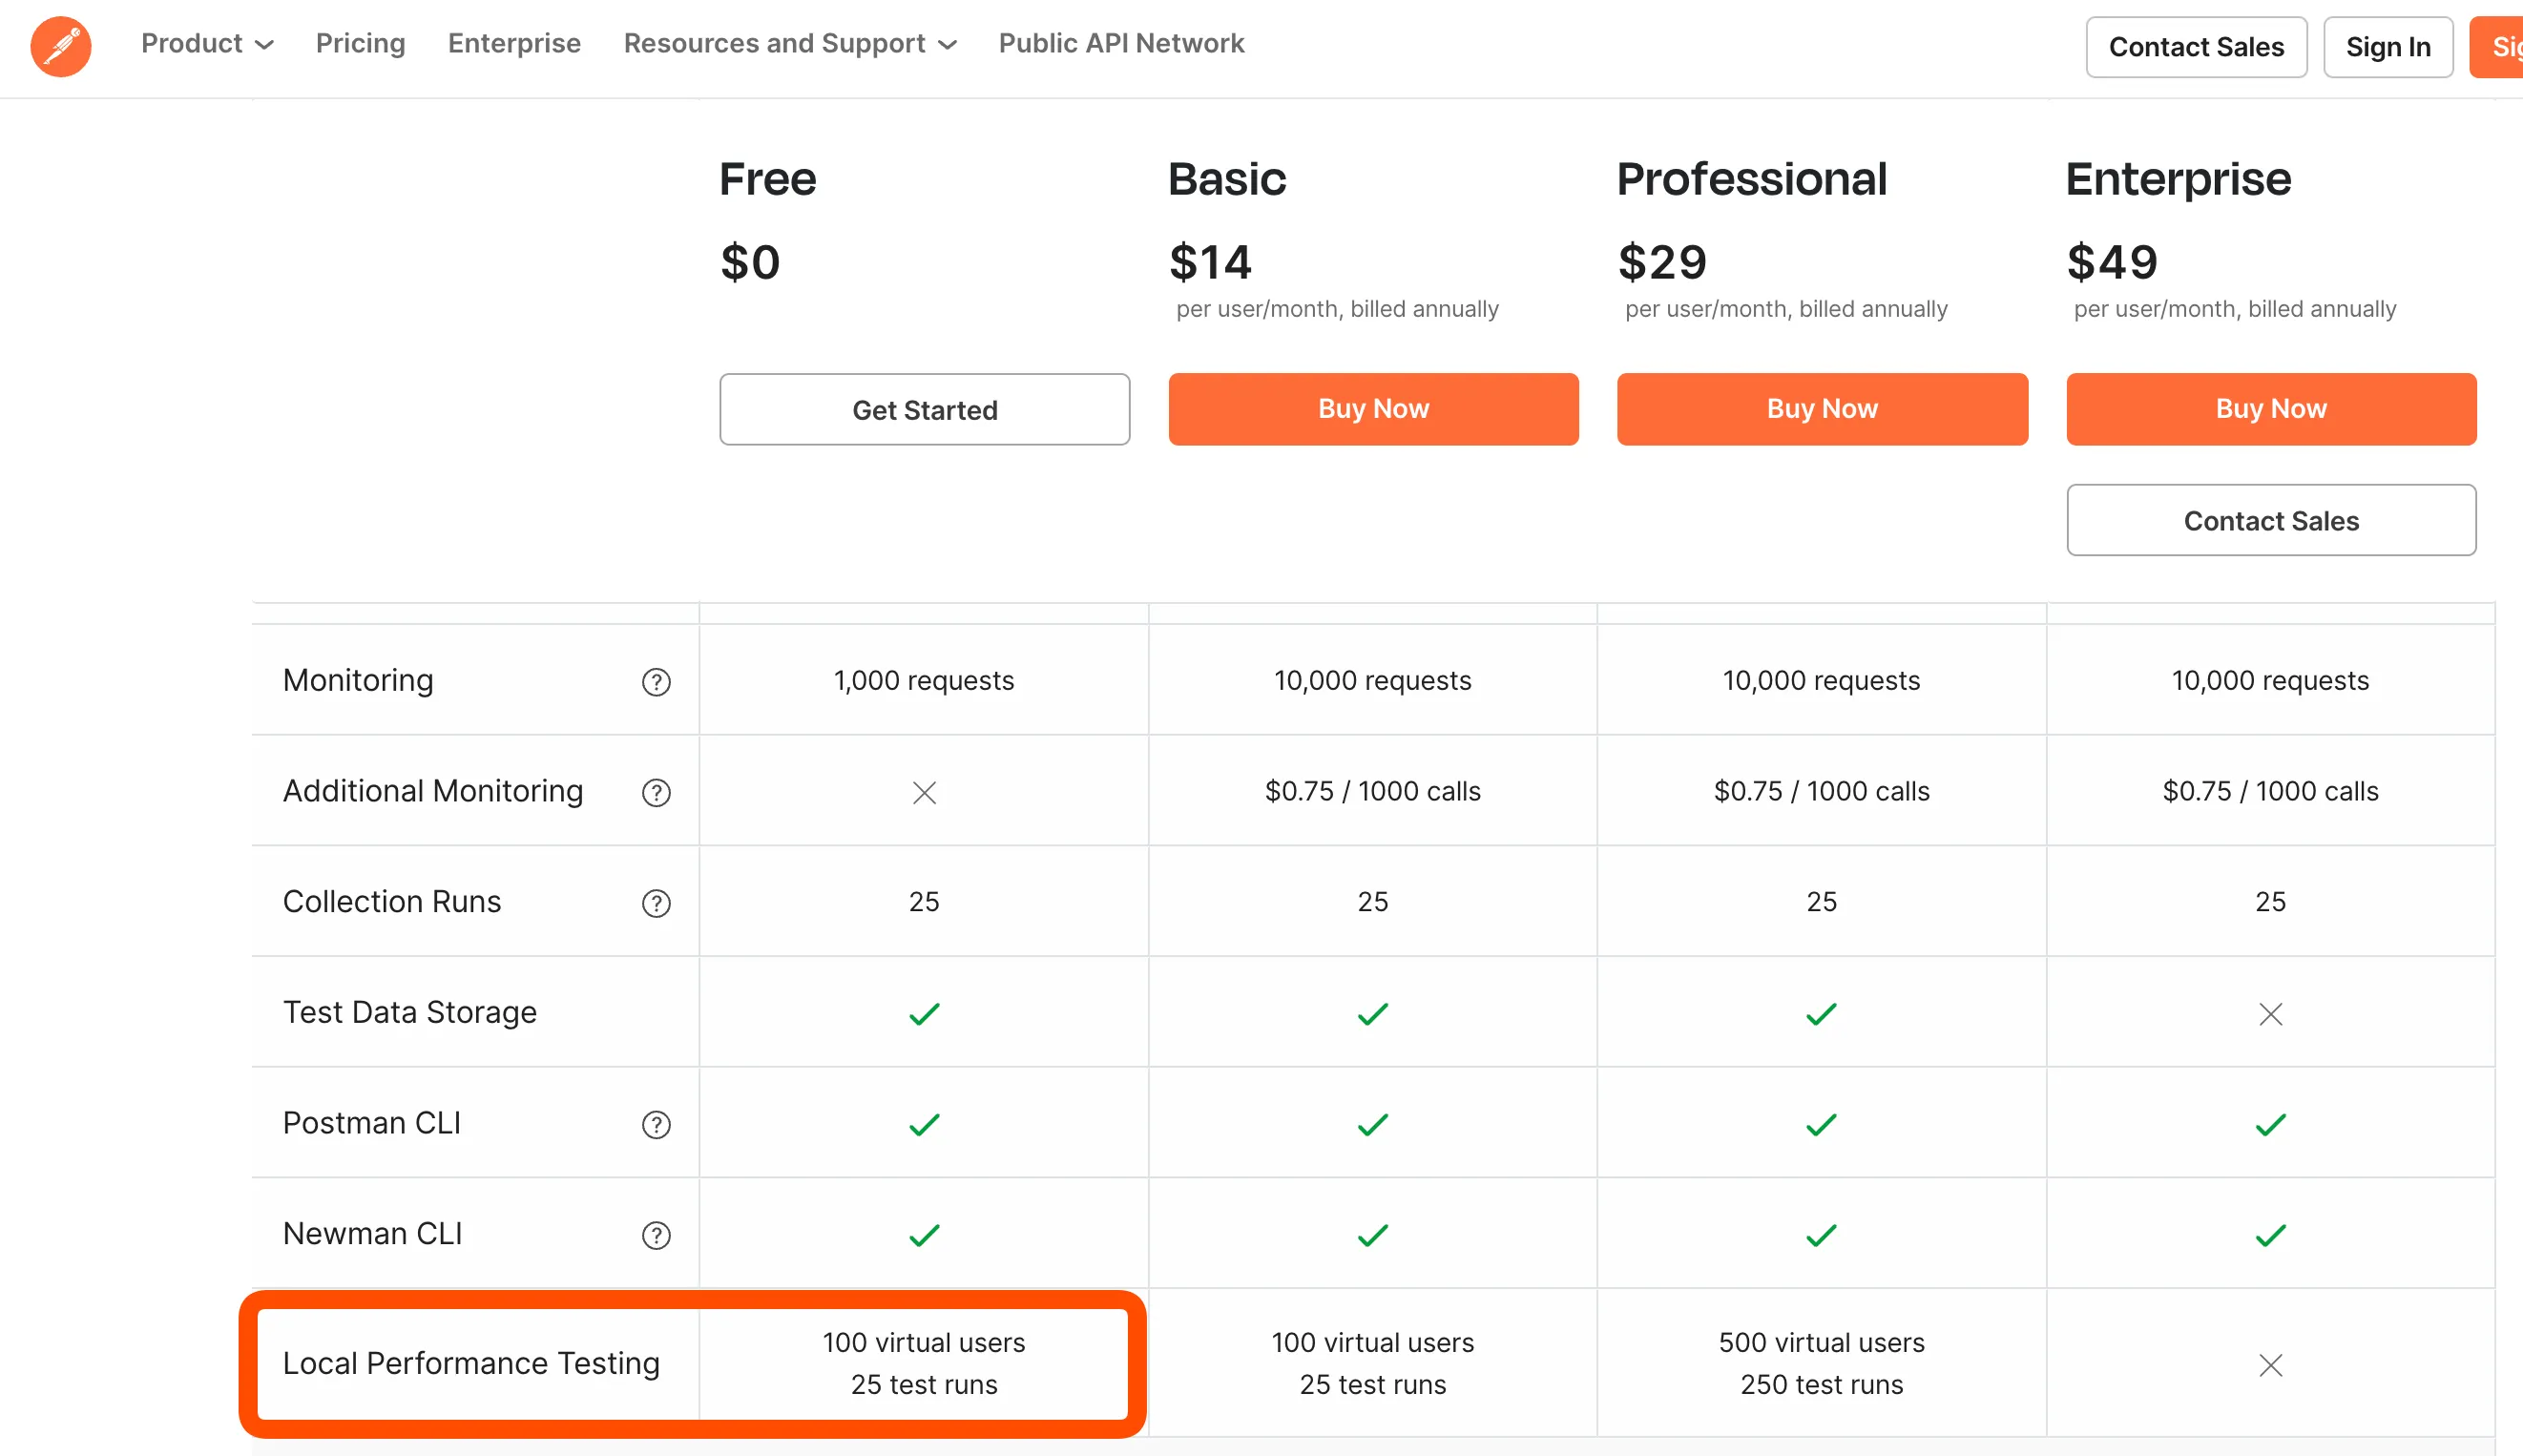Click the Free plan Postman CLI checkmark
The height and width of the screenshot is (1456, 2523).
tap(924, 1125)
